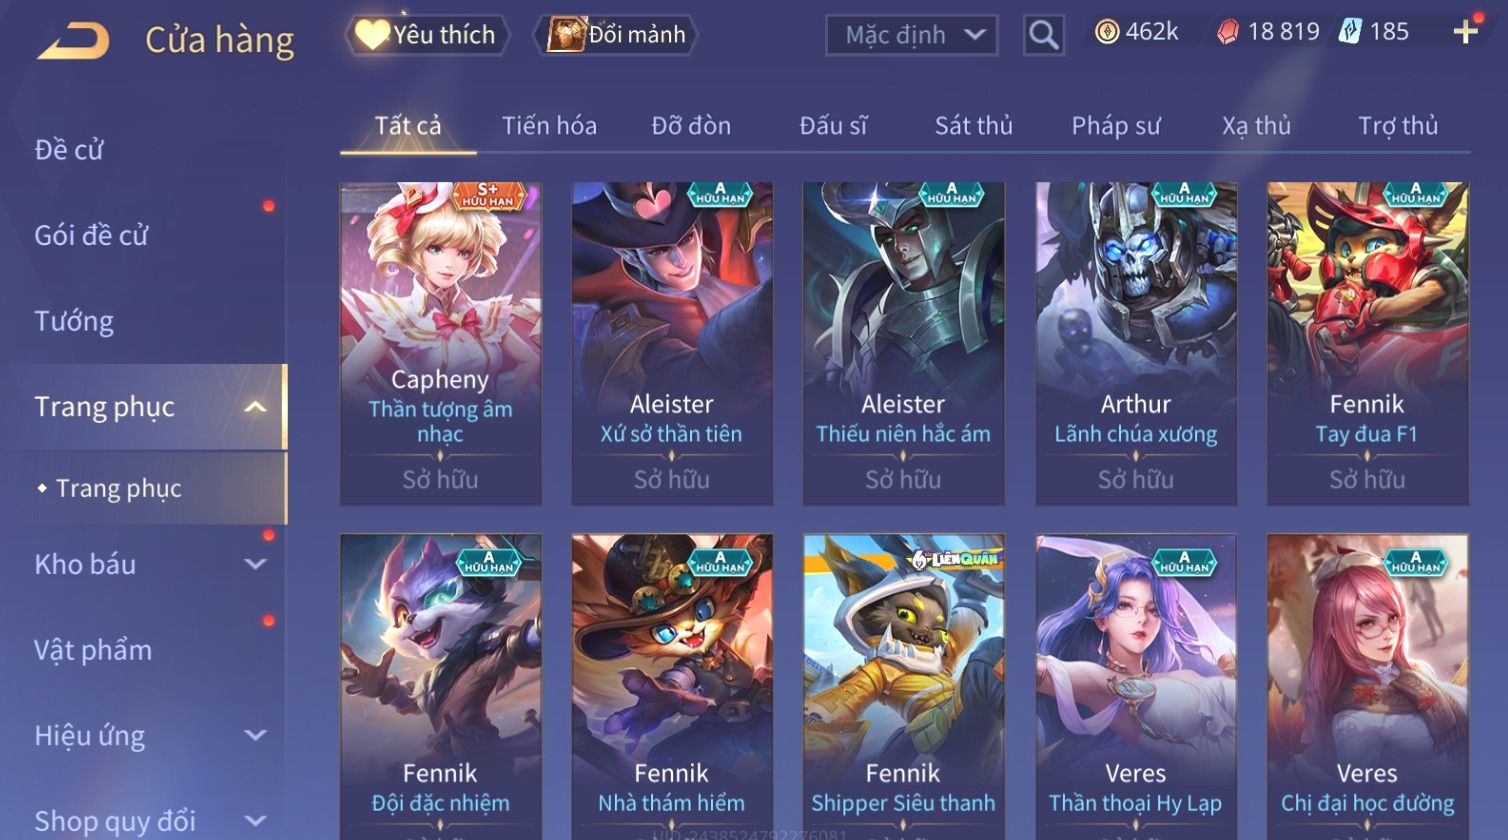This screenshot has width=1508, height=840.
Task: Open the Mặc định sort dropdown
Action: [911, 35]
